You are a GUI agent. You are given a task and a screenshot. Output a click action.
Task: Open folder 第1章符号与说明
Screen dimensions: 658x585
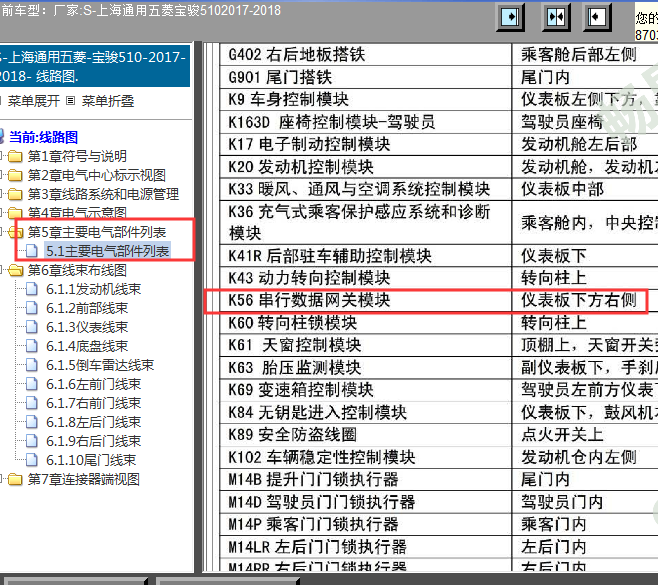point(77,156)
